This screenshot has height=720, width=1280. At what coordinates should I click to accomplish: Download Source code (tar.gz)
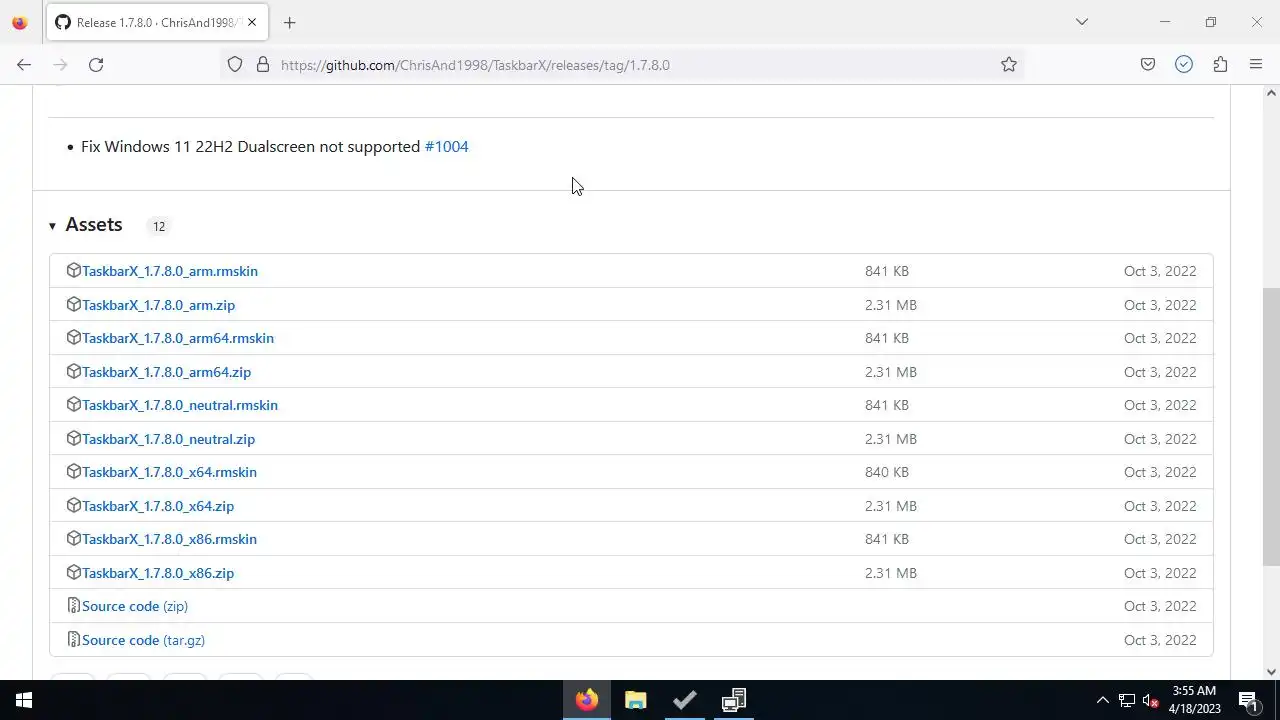coord(143,640)
